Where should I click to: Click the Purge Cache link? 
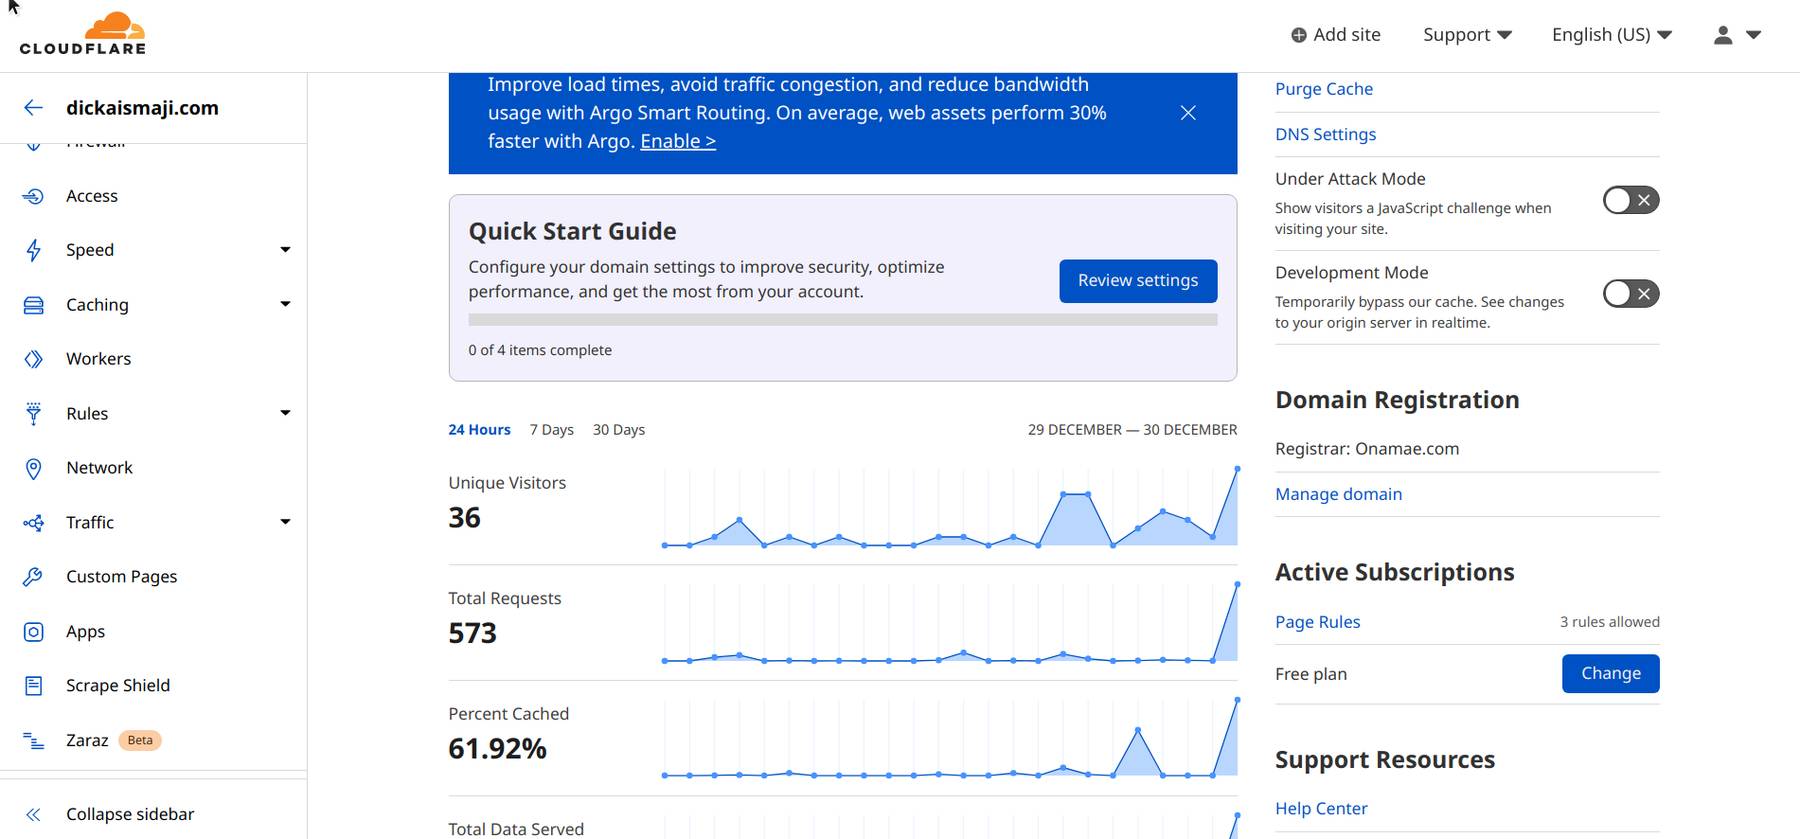click(1324, 89)
